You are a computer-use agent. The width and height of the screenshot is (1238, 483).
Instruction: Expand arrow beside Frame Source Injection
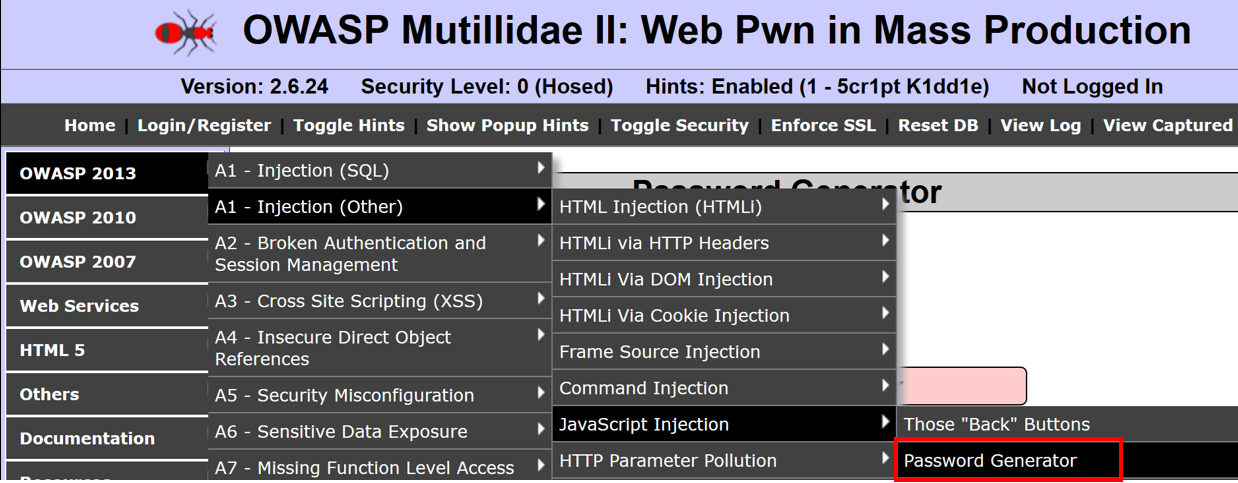pos(885,348)
